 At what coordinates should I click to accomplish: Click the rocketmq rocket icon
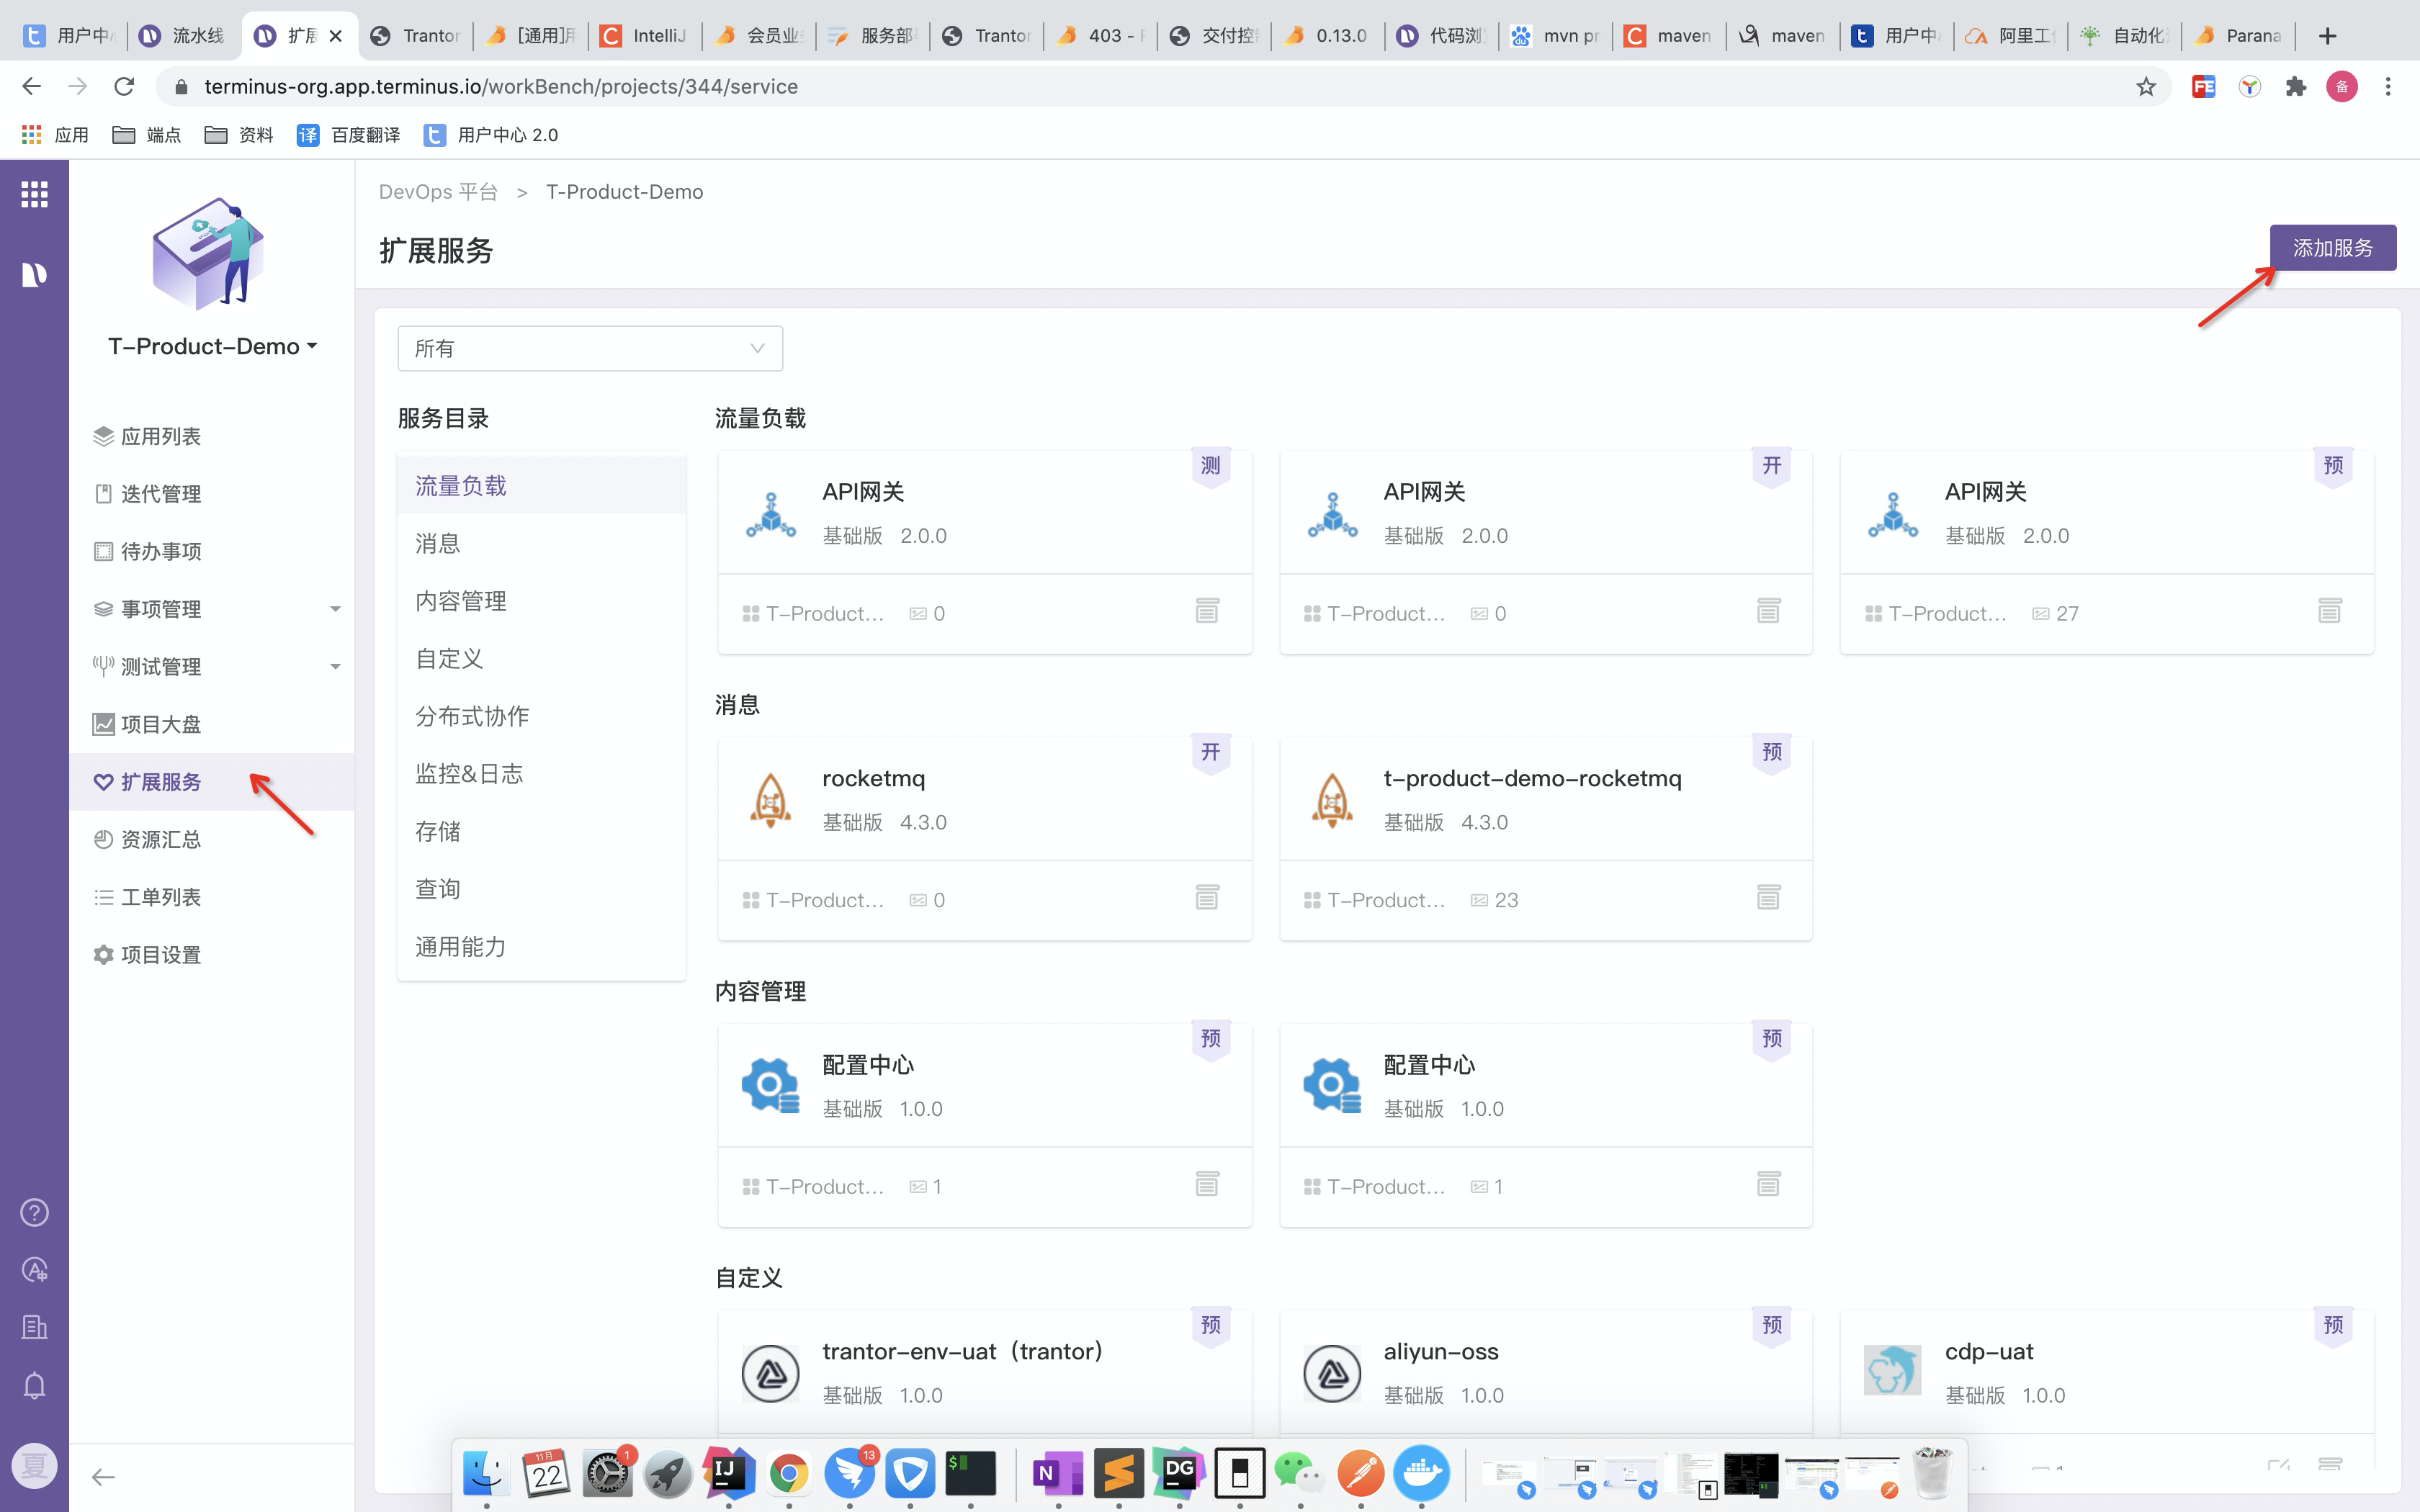click(x=770, y=800)
